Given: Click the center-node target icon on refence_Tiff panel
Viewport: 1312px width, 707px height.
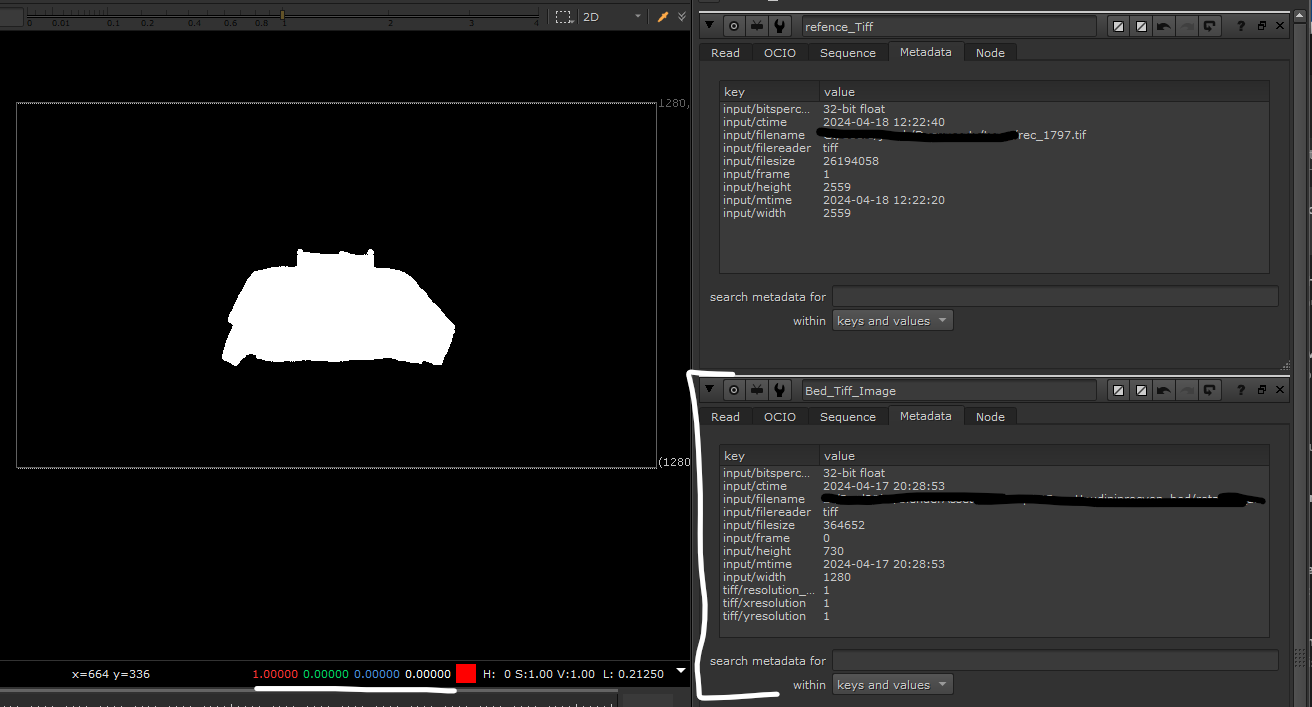Looking at the screenshot, I should click(x=734, y=25).
